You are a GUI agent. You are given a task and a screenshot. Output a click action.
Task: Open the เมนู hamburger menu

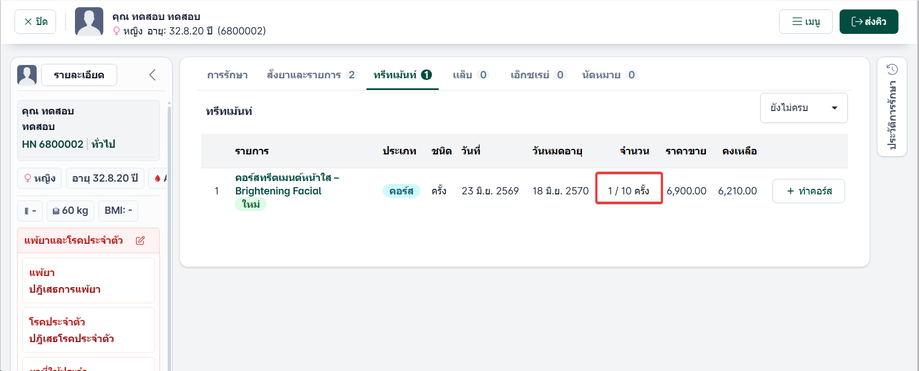coord(805,22)
